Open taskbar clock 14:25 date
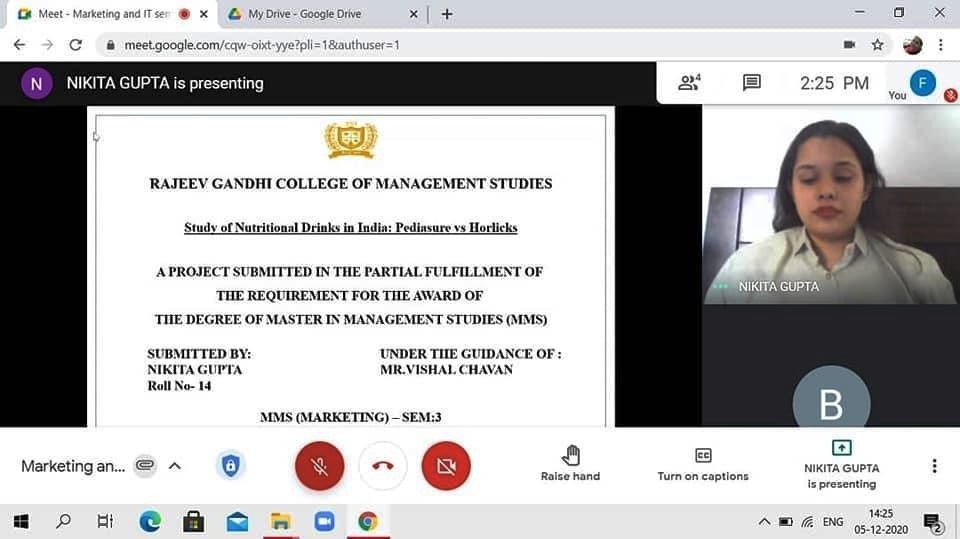The height and width of the screenshot is (539, 960). 881,521
